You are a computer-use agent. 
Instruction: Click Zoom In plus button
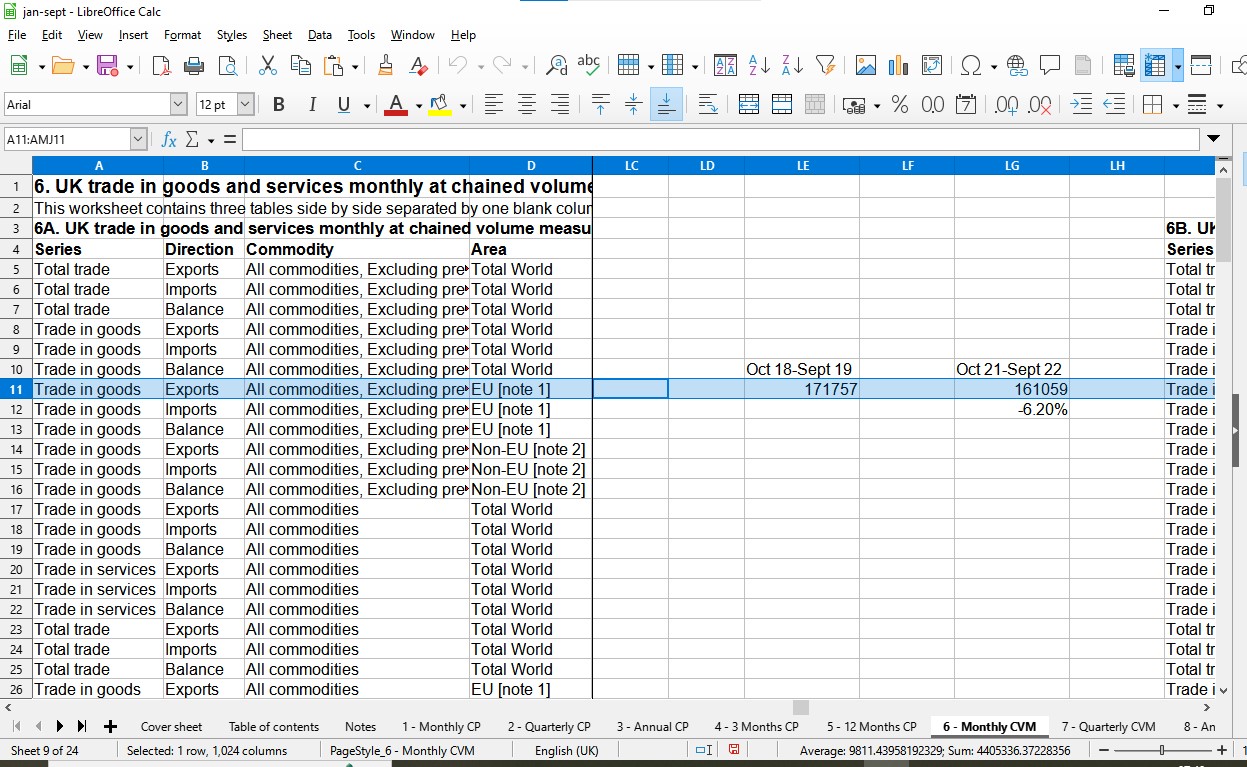1222,750
